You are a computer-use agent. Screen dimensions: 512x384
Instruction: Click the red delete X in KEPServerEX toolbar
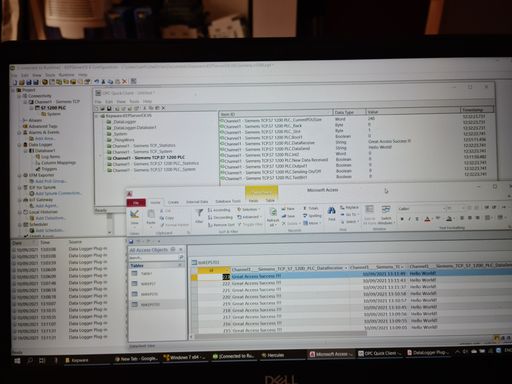pos(124,81)
